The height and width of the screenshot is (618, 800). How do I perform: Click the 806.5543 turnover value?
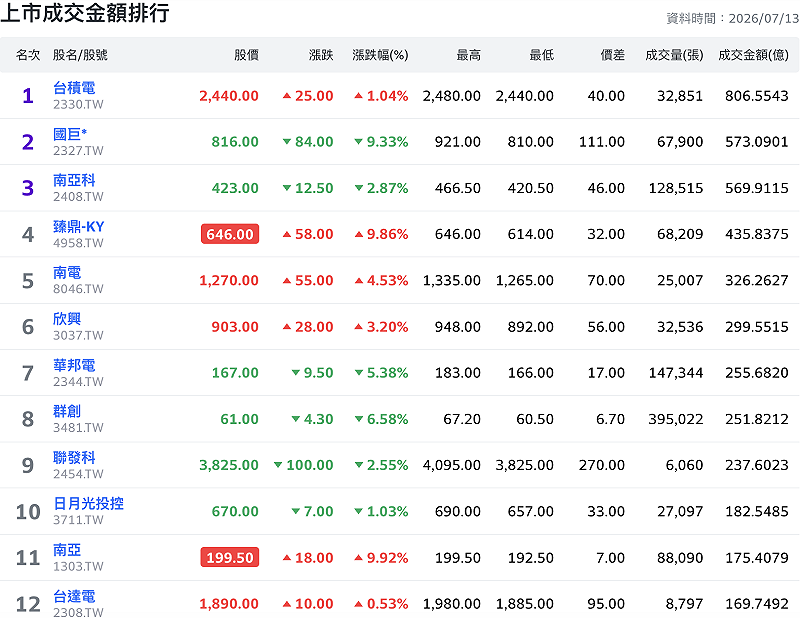point(757,96)
